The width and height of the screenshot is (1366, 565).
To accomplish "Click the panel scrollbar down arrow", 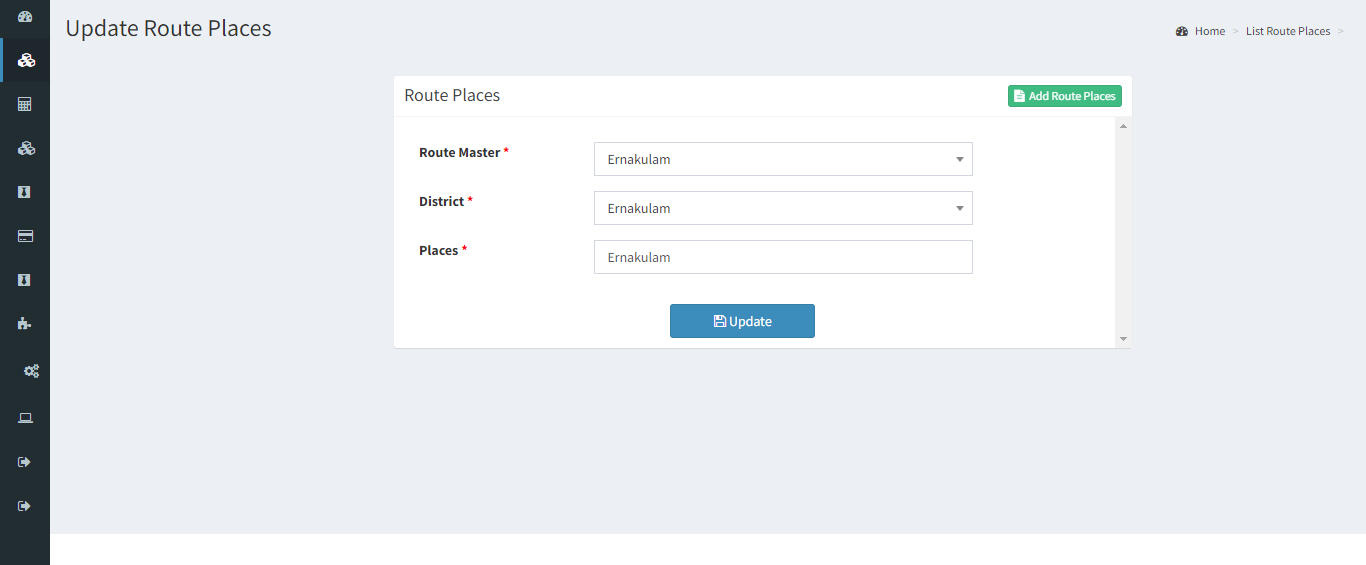I will pyautogui.click(x=1123, y=339).
